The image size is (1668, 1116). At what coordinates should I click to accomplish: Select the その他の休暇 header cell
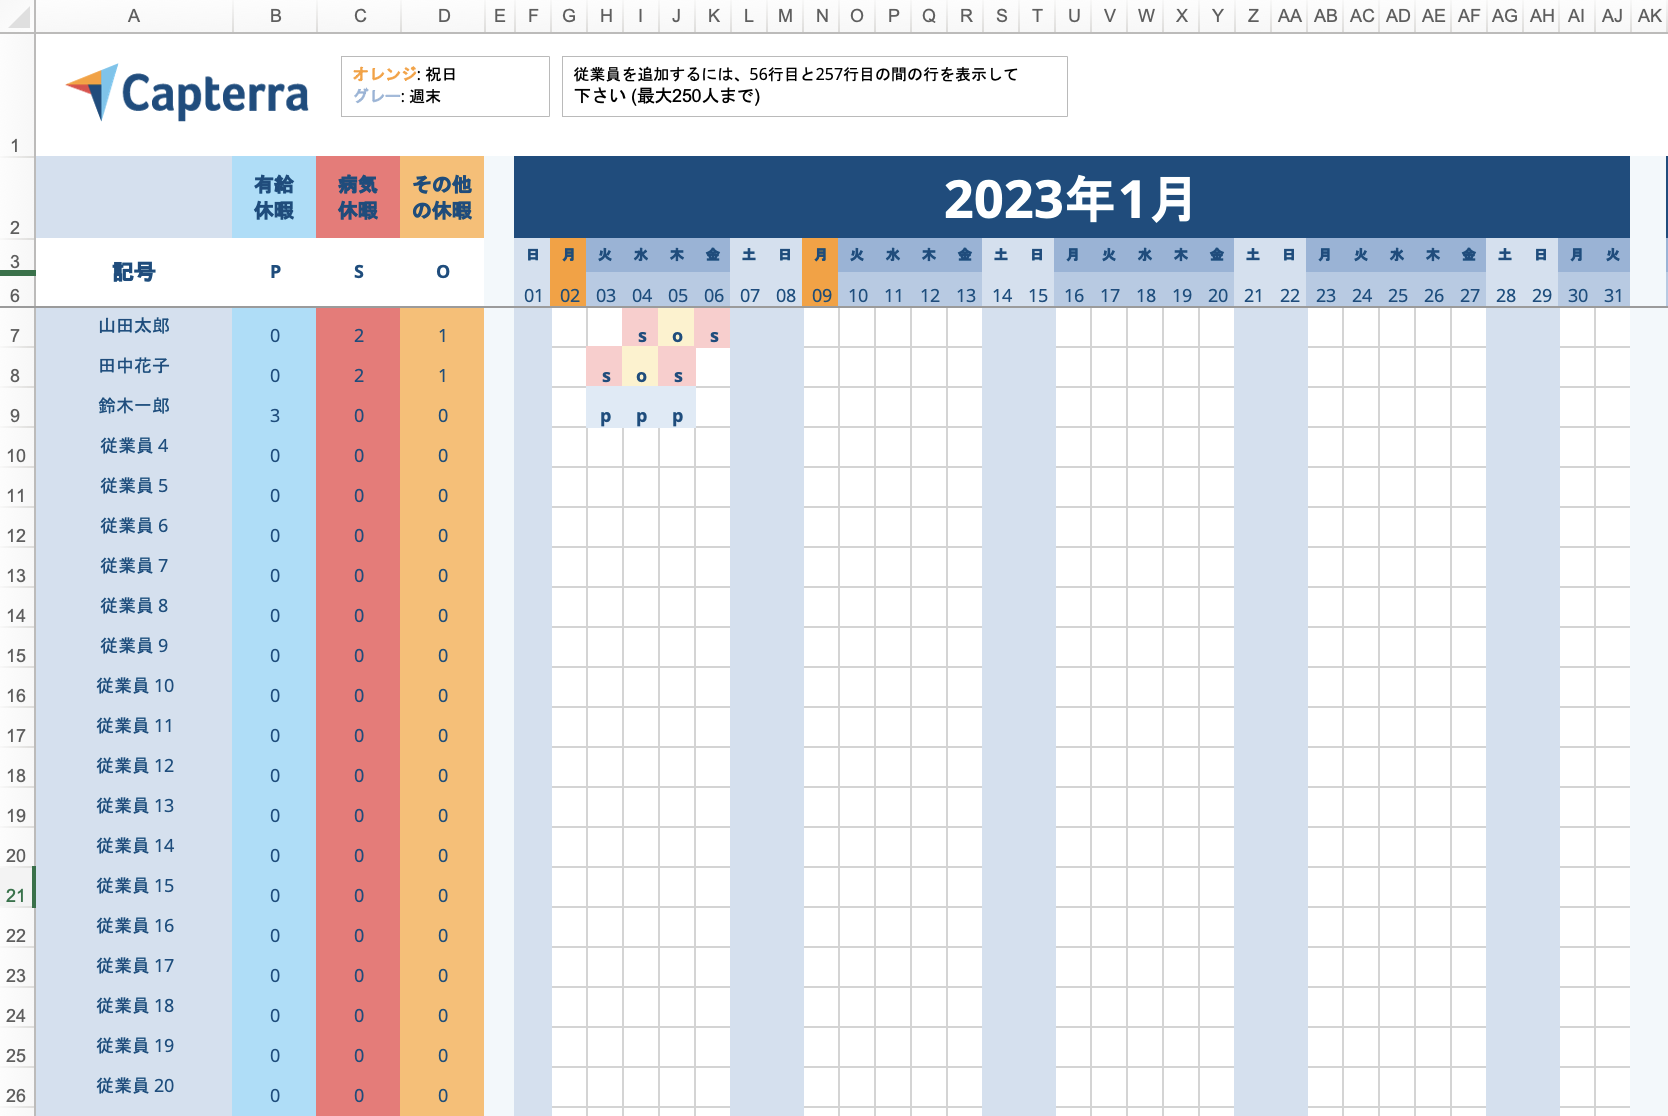pyautogui.click(x=442, y=197)
